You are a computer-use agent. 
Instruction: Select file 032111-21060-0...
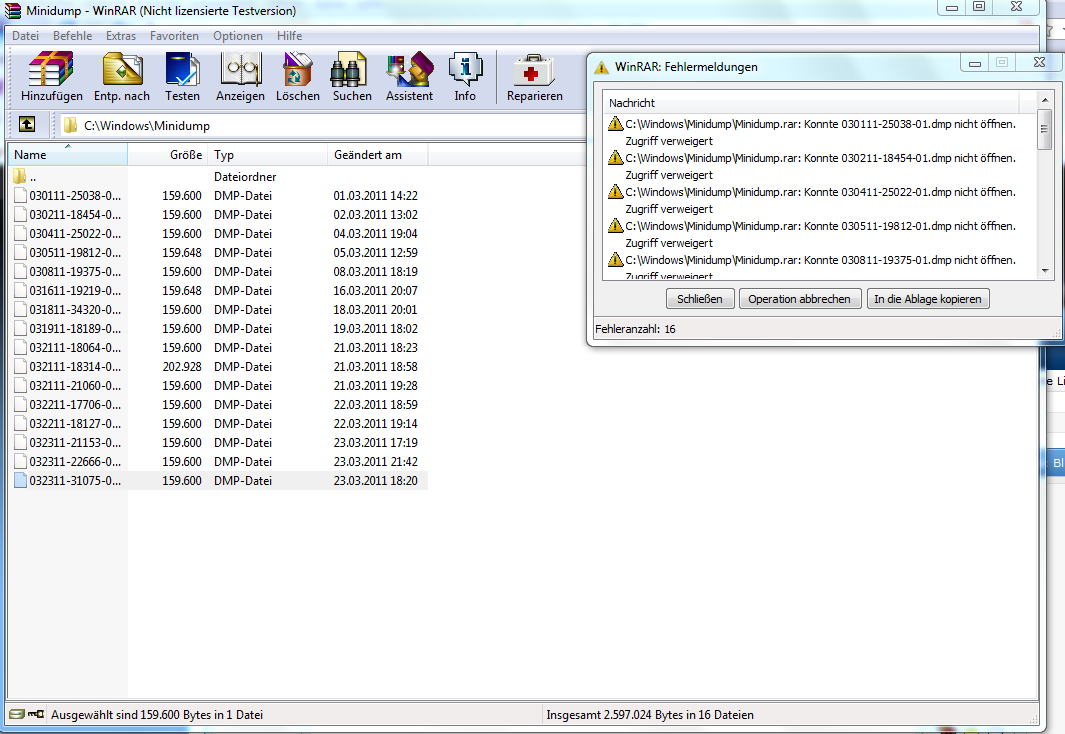(75, 386)
